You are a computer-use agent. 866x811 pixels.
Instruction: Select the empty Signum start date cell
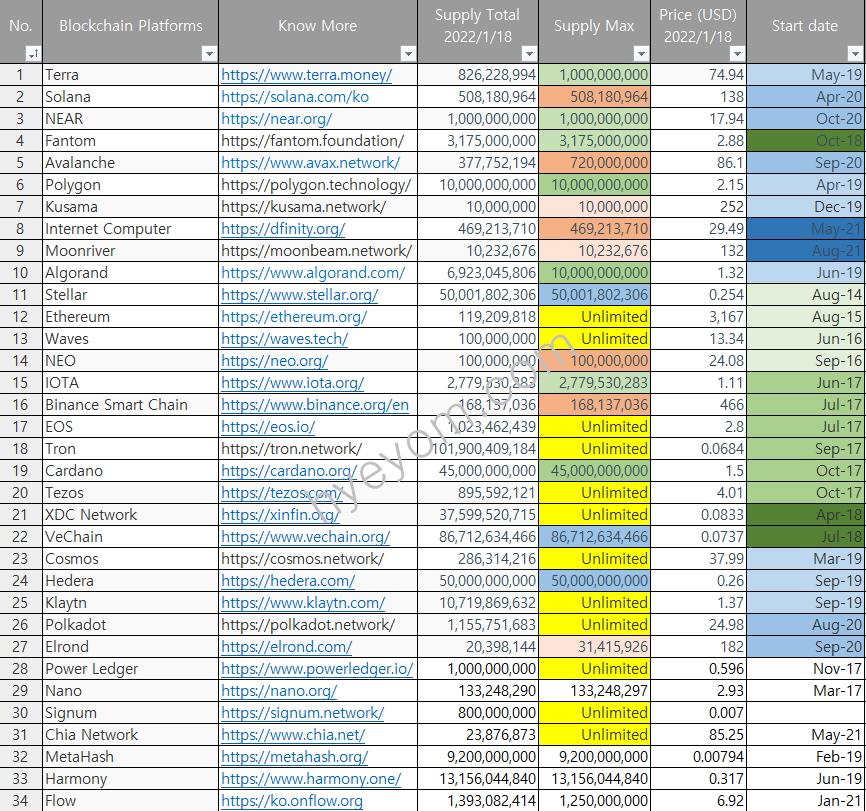pyautogui.click(x=806, y=713)
